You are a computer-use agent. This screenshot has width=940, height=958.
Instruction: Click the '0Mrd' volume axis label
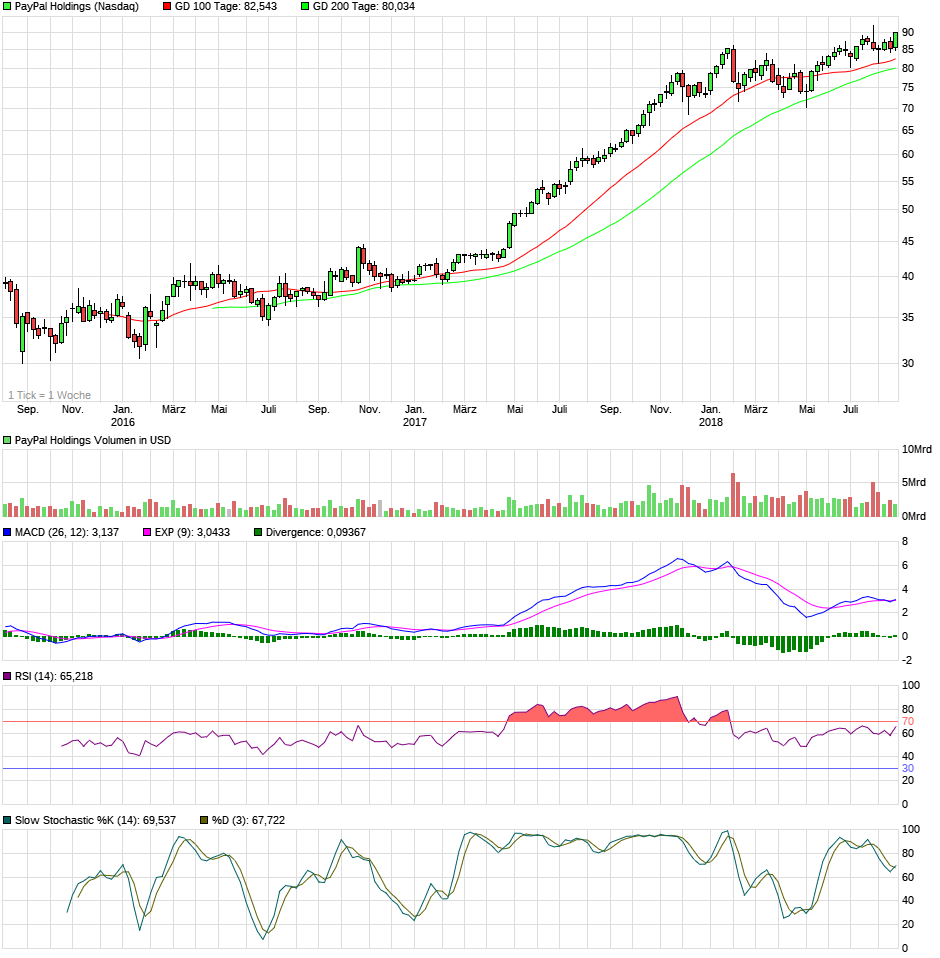(914, 517)
